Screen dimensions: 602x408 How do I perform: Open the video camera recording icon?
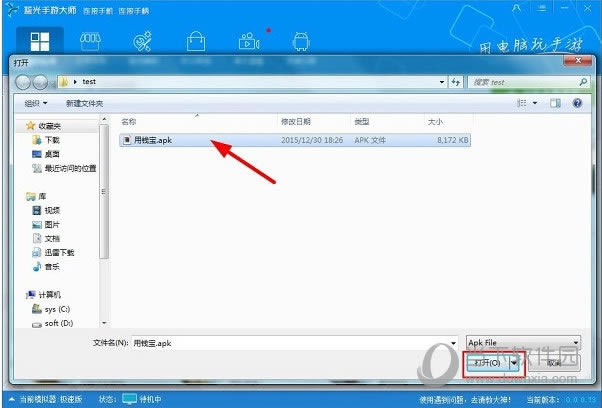[249, 41]
